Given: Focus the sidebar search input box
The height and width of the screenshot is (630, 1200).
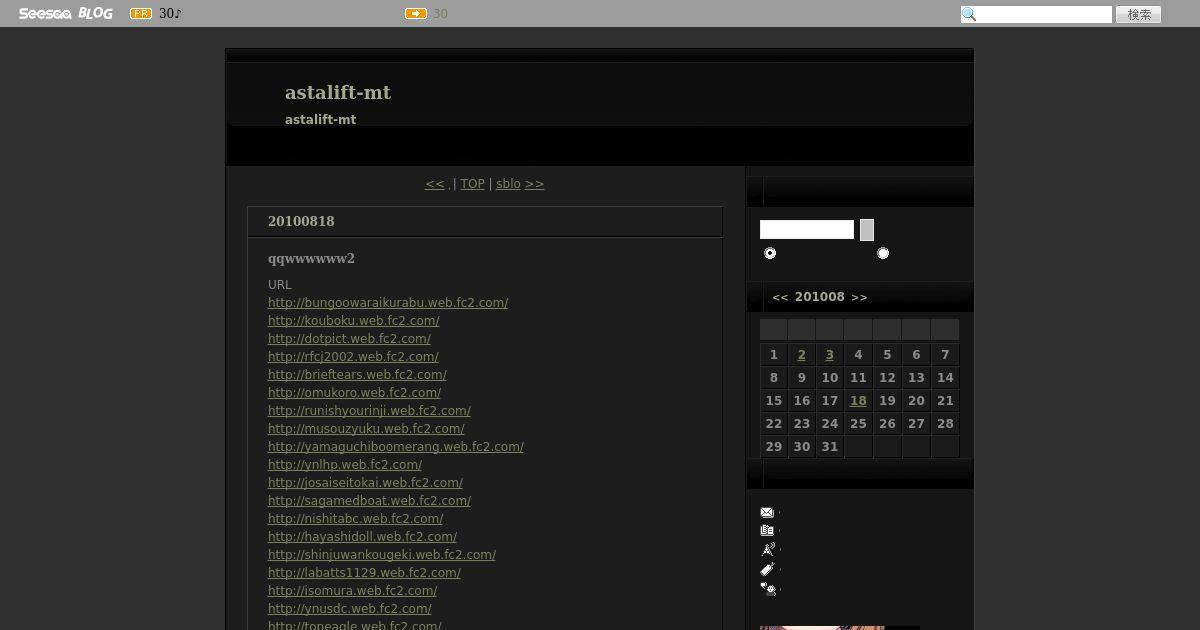Looking at the screenshot, I should [x=807, y=230].
